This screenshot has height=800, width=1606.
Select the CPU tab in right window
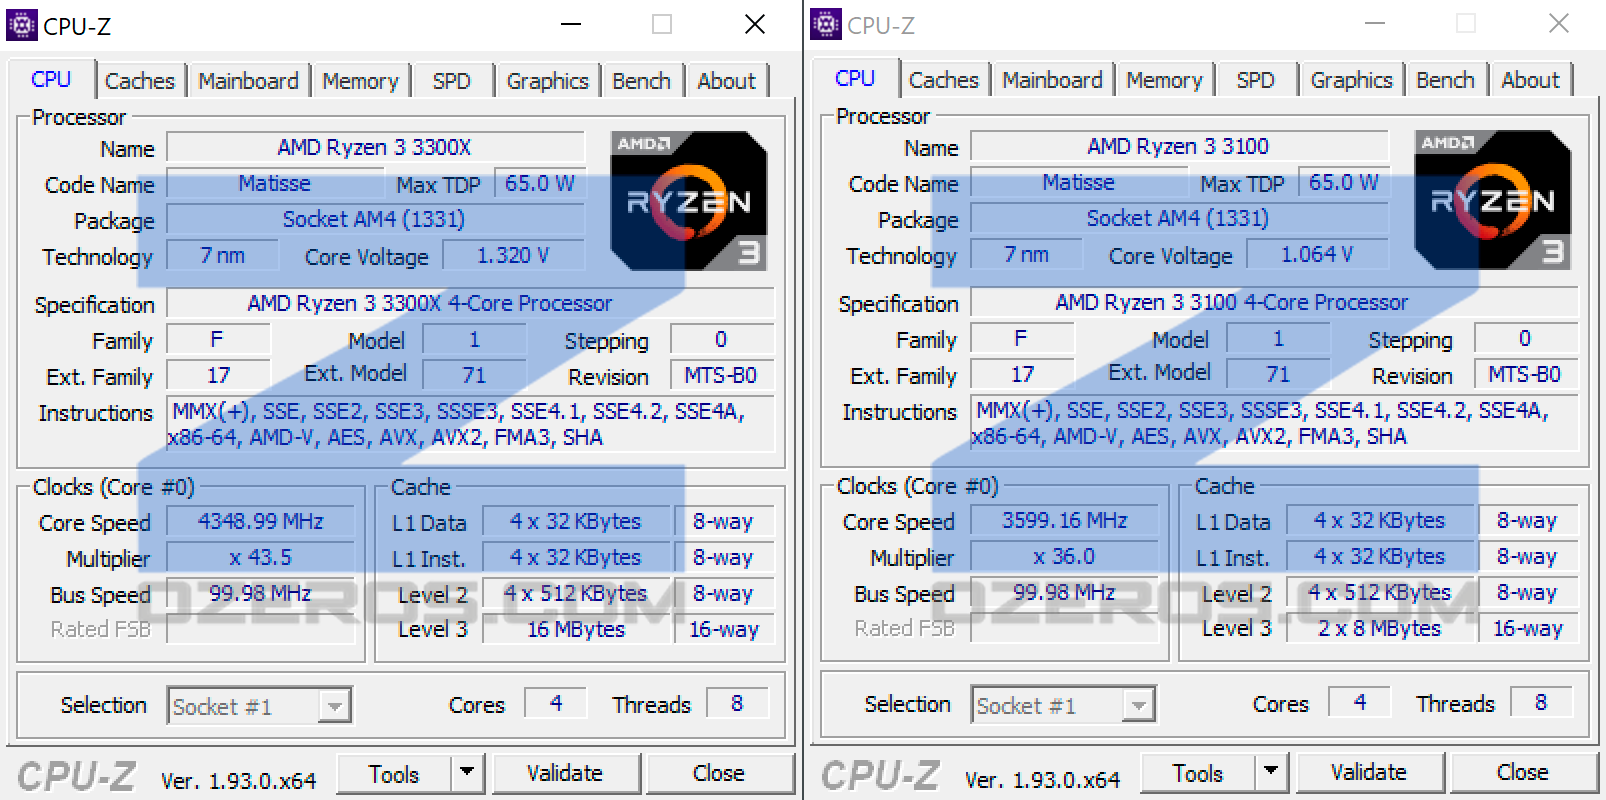pyautogui.click(x=855, y=78)
